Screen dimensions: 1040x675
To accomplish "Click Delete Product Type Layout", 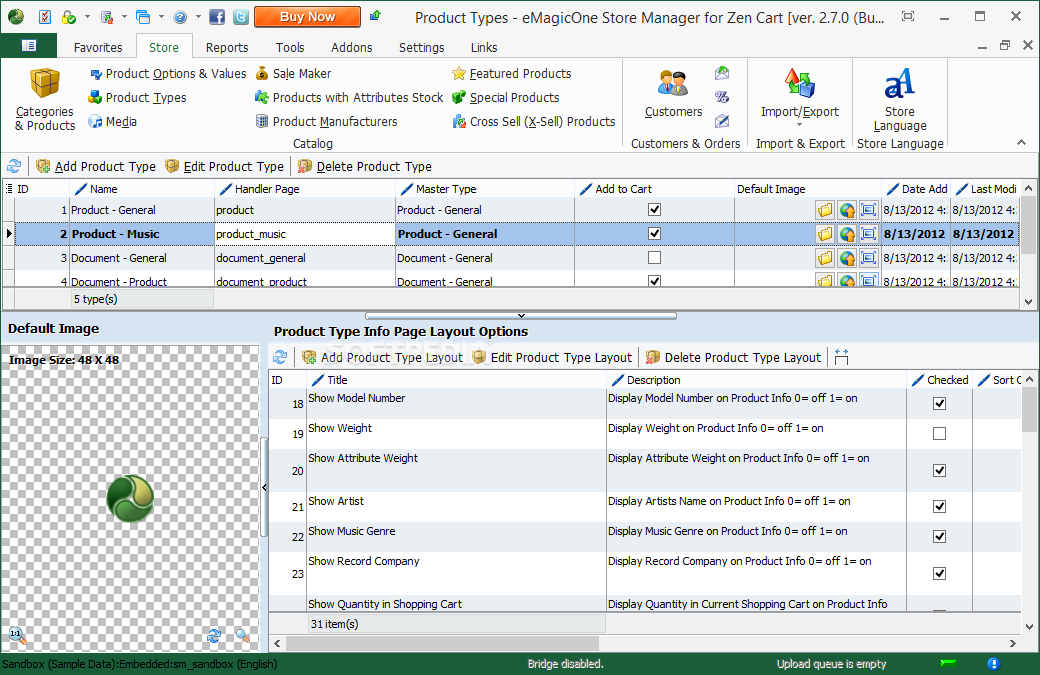I will 734,357.
